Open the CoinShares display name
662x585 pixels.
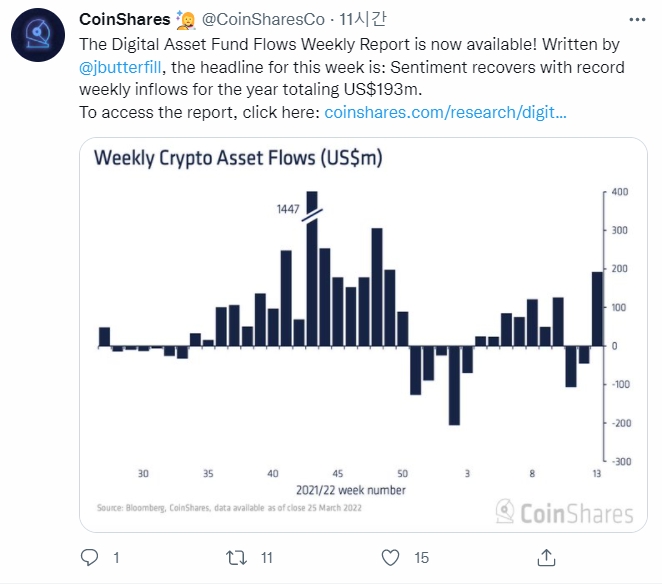click(124, 21)
